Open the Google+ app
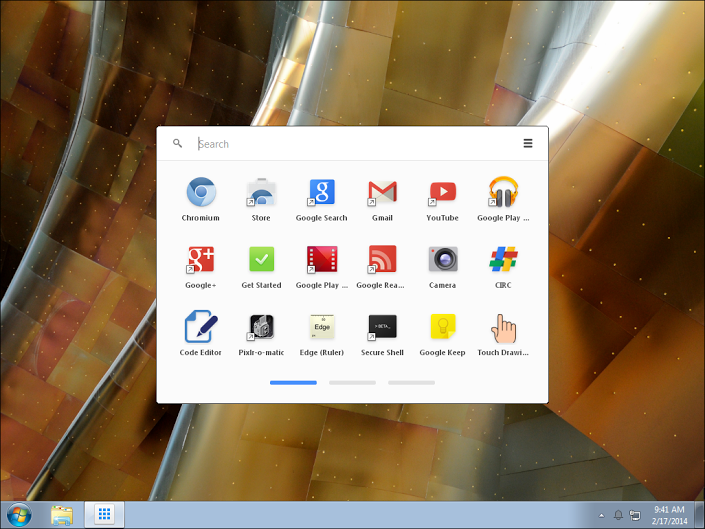Image resolution: width=705 pixels, height=529 pixels. click(201, 259)
